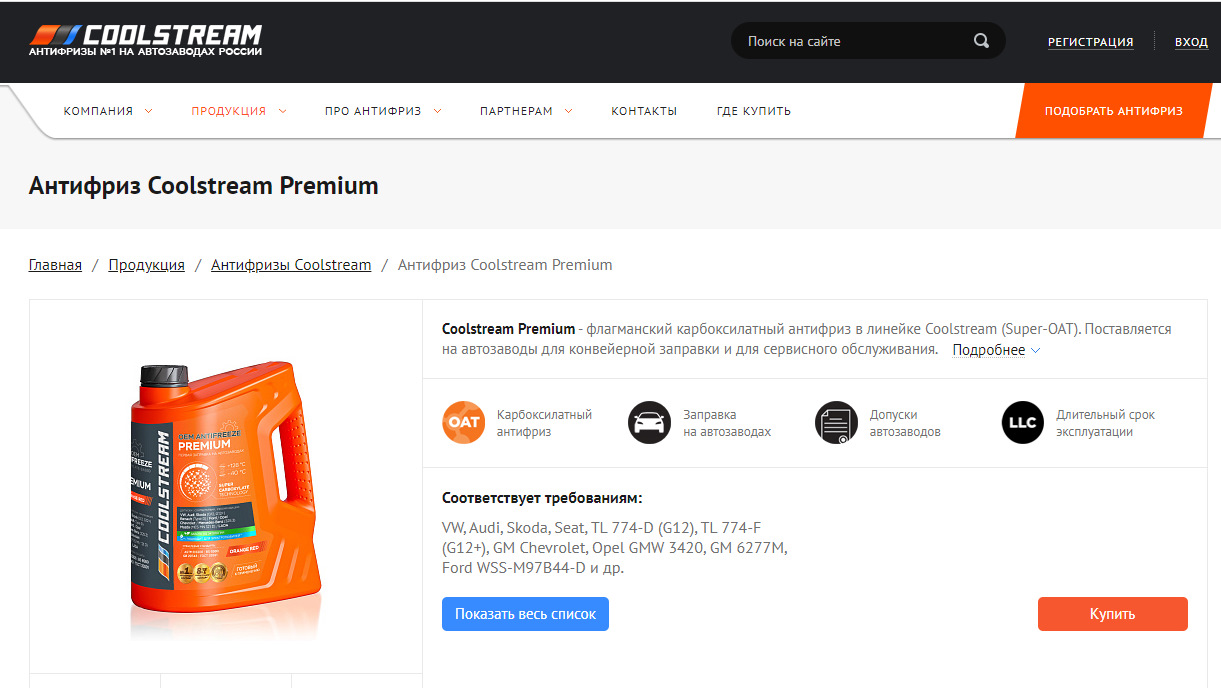Click the document approvals icon
This screenshot has width=1221, height=688.
click(x=836, y=422)
